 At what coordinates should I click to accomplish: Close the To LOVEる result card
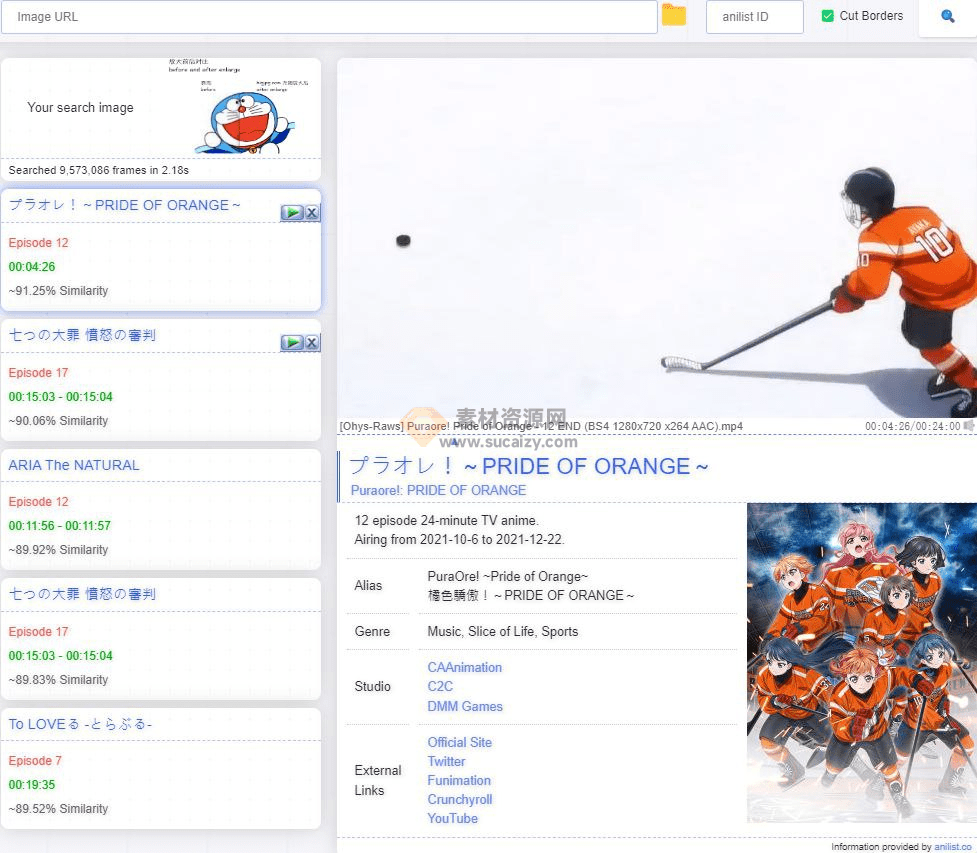click(311, 724)
